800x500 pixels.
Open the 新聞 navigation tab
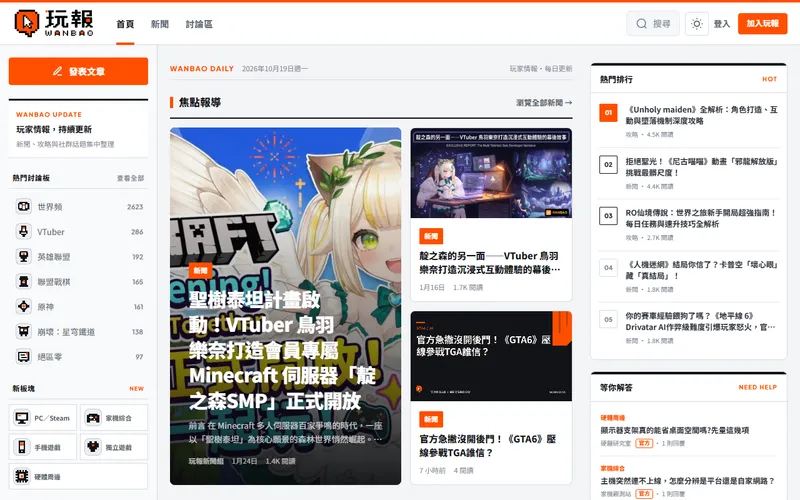[160, 24]
